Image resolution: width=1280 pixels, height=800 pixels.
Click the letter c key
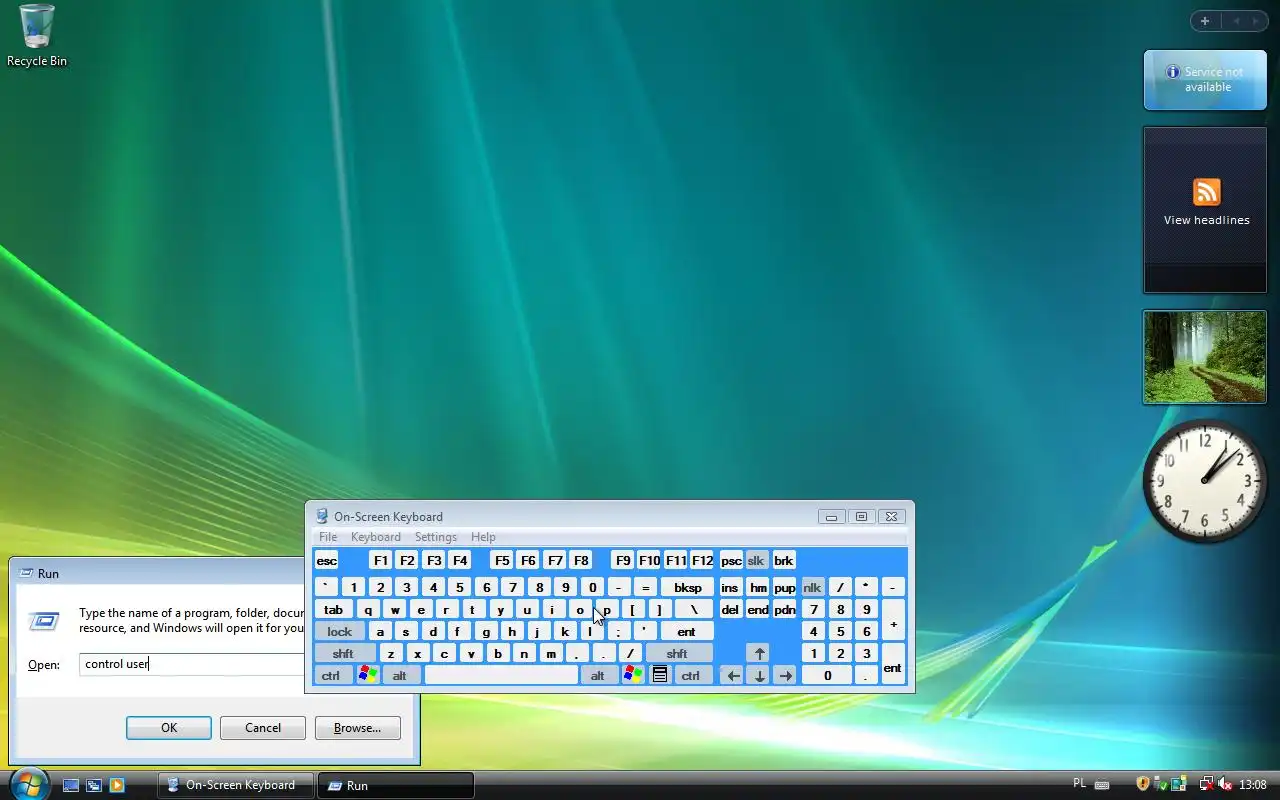pos(445,653)
